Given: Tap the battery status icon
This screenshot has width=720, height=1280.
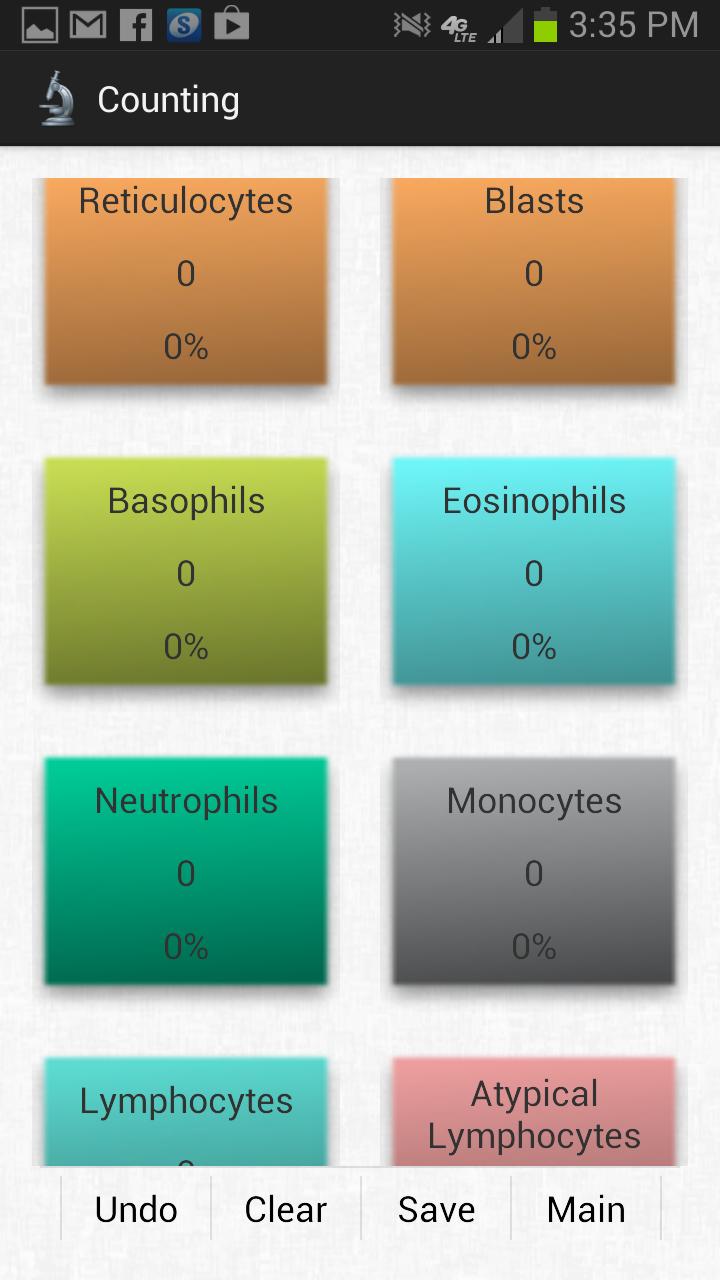Looking at the screenshot, I should [x=545, y=24].
